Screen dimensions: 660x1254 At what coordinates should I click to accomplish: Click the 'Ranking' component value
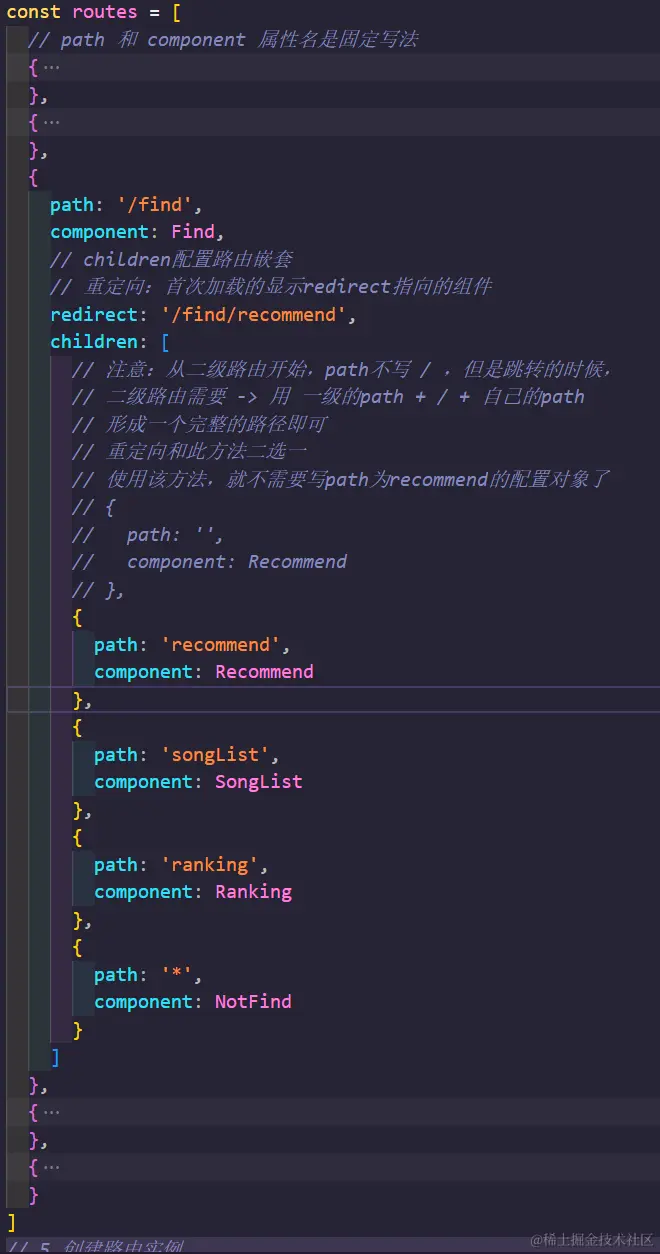point(253,892)
